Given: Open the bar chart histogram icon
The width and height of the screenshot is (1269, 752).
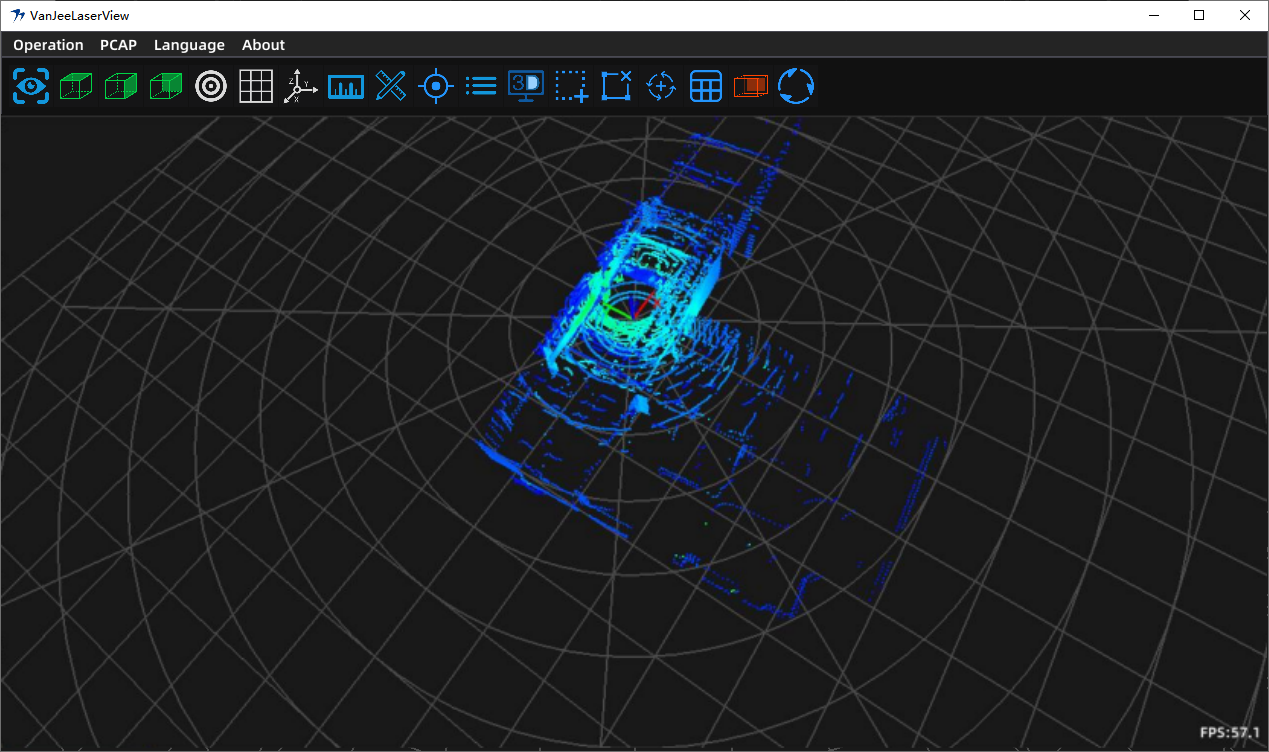Looking at the screenshot, I should coord(346,87).
